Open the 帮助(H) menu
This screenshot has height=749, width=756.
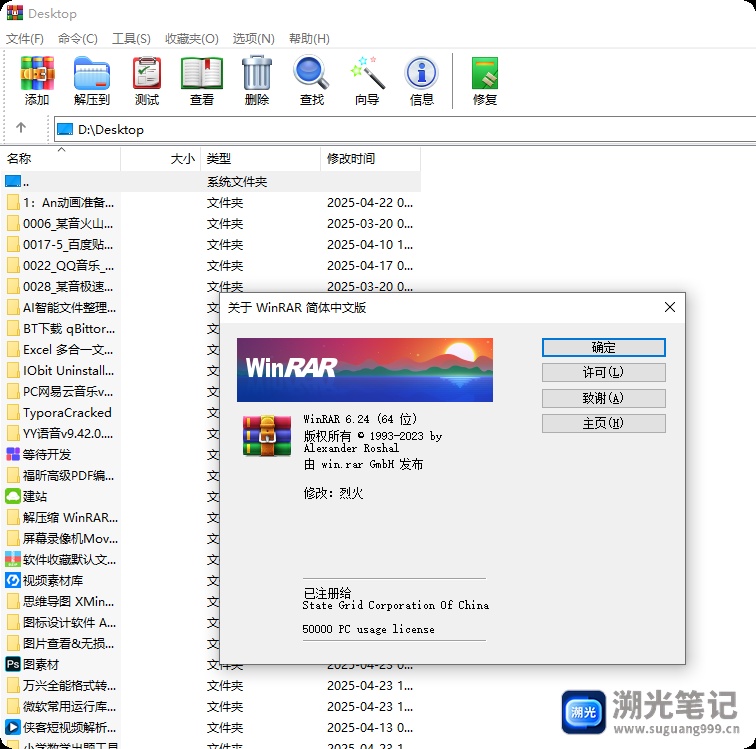309,39
